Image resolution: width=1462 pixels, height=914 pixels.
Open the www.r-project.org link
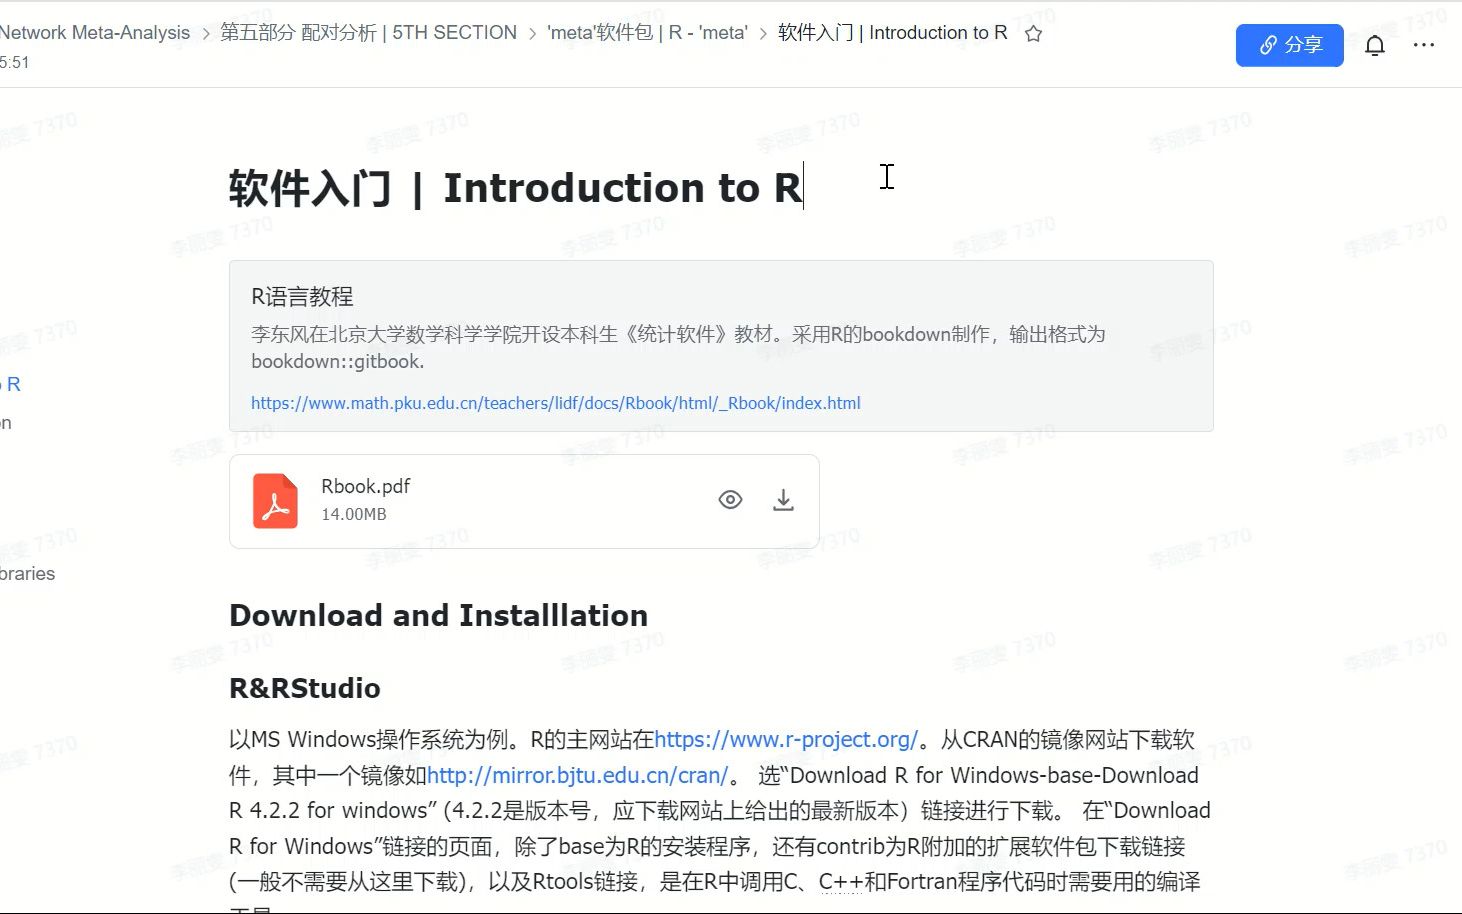coord(786,740)
